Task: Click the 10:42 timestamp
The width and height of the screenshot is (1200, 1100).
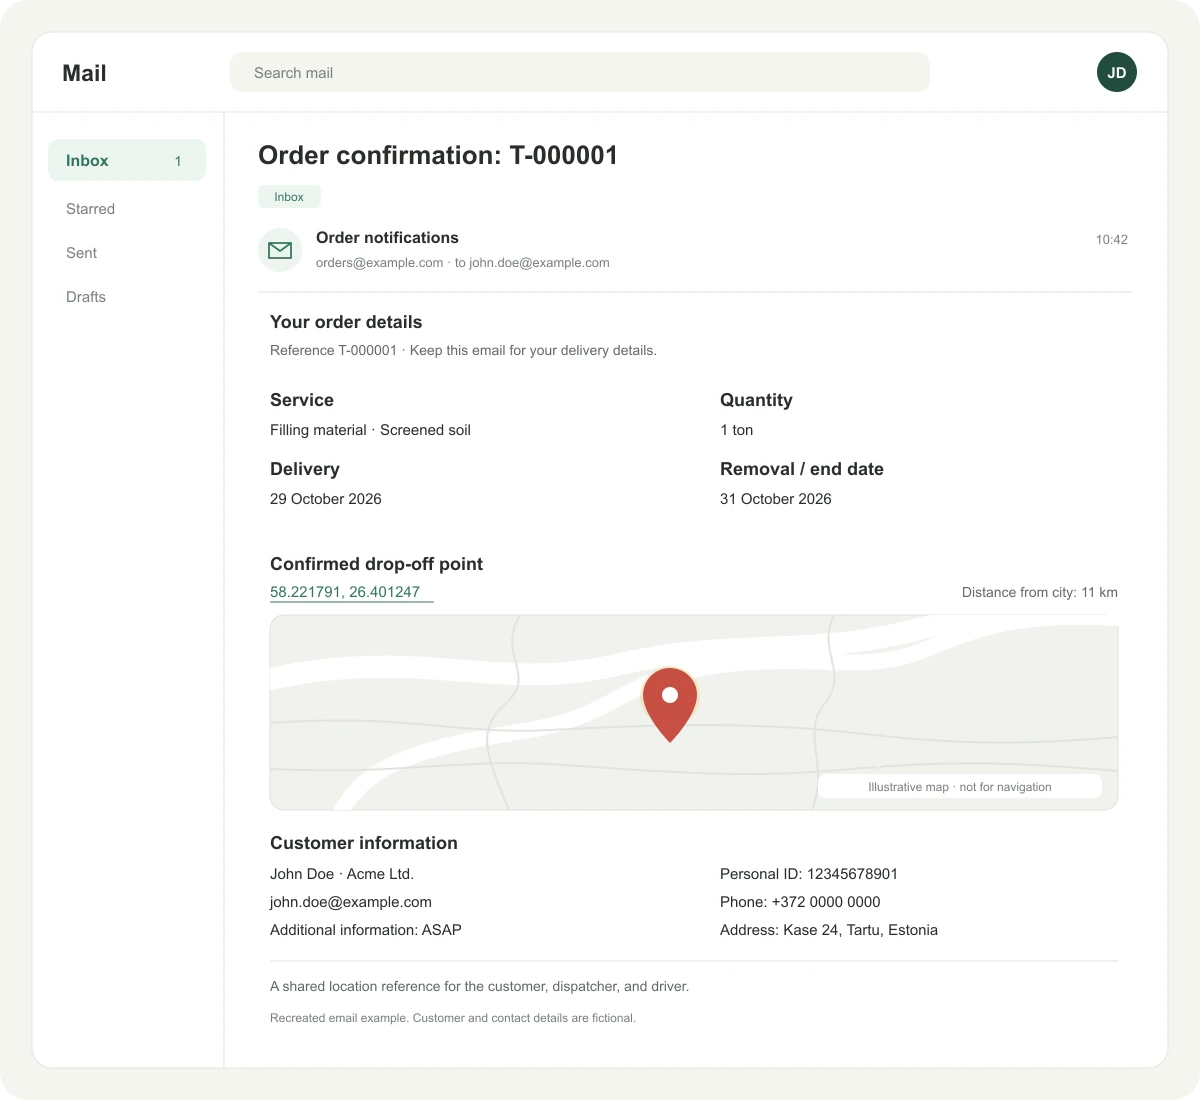Action: (x=1111, y=240)
